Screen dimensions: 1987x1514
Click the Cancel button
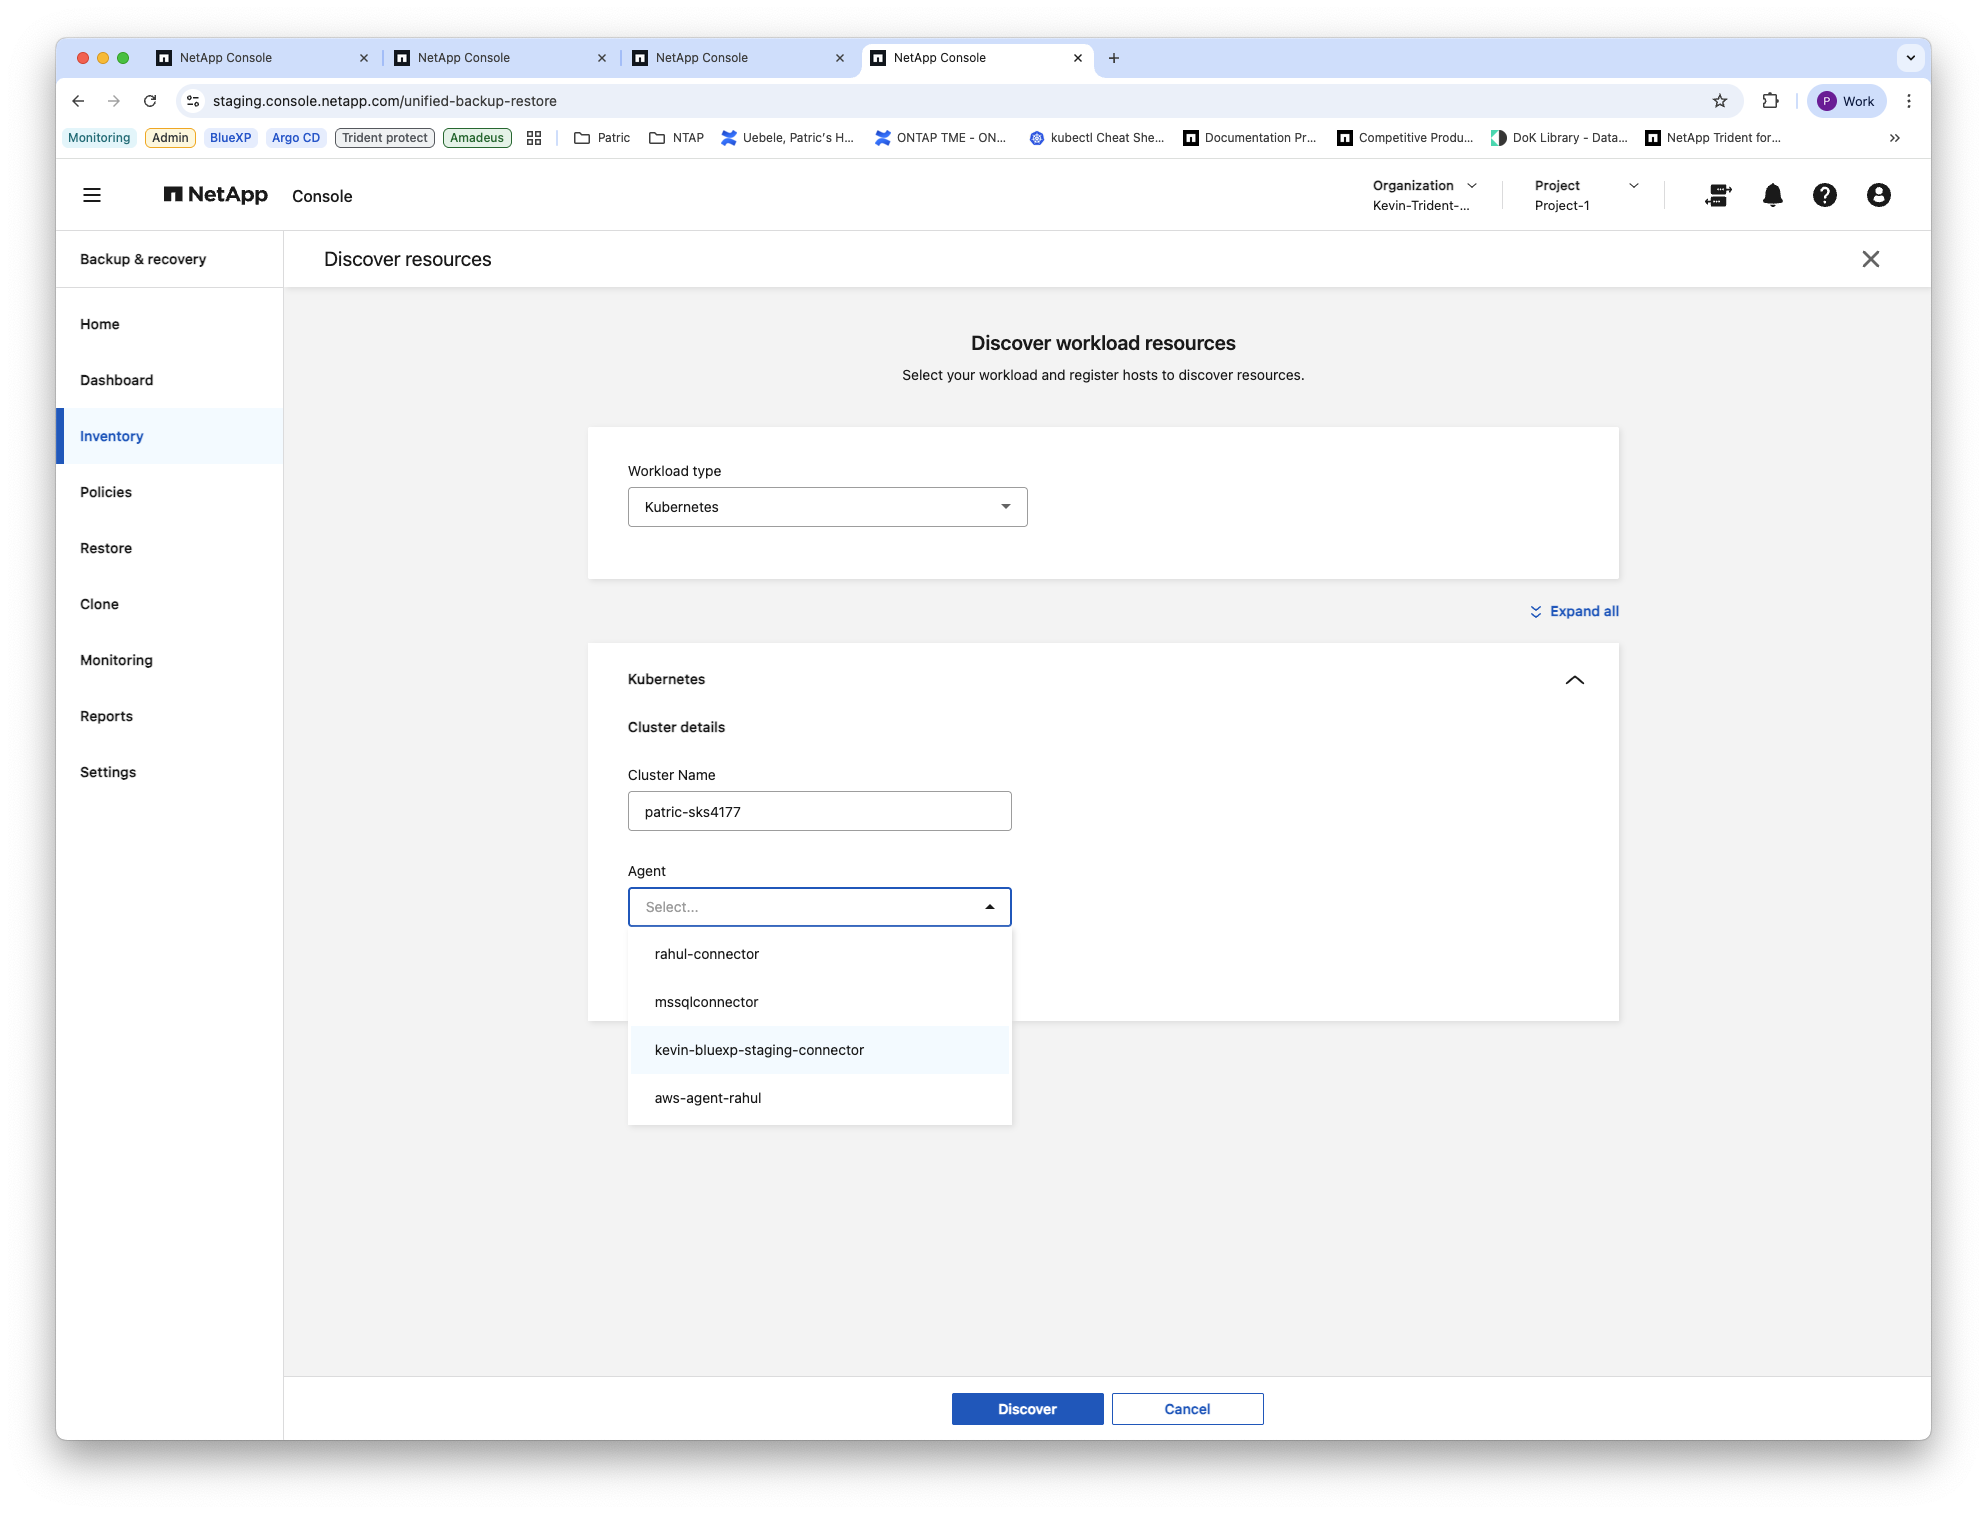[x=1187, y=1409]
